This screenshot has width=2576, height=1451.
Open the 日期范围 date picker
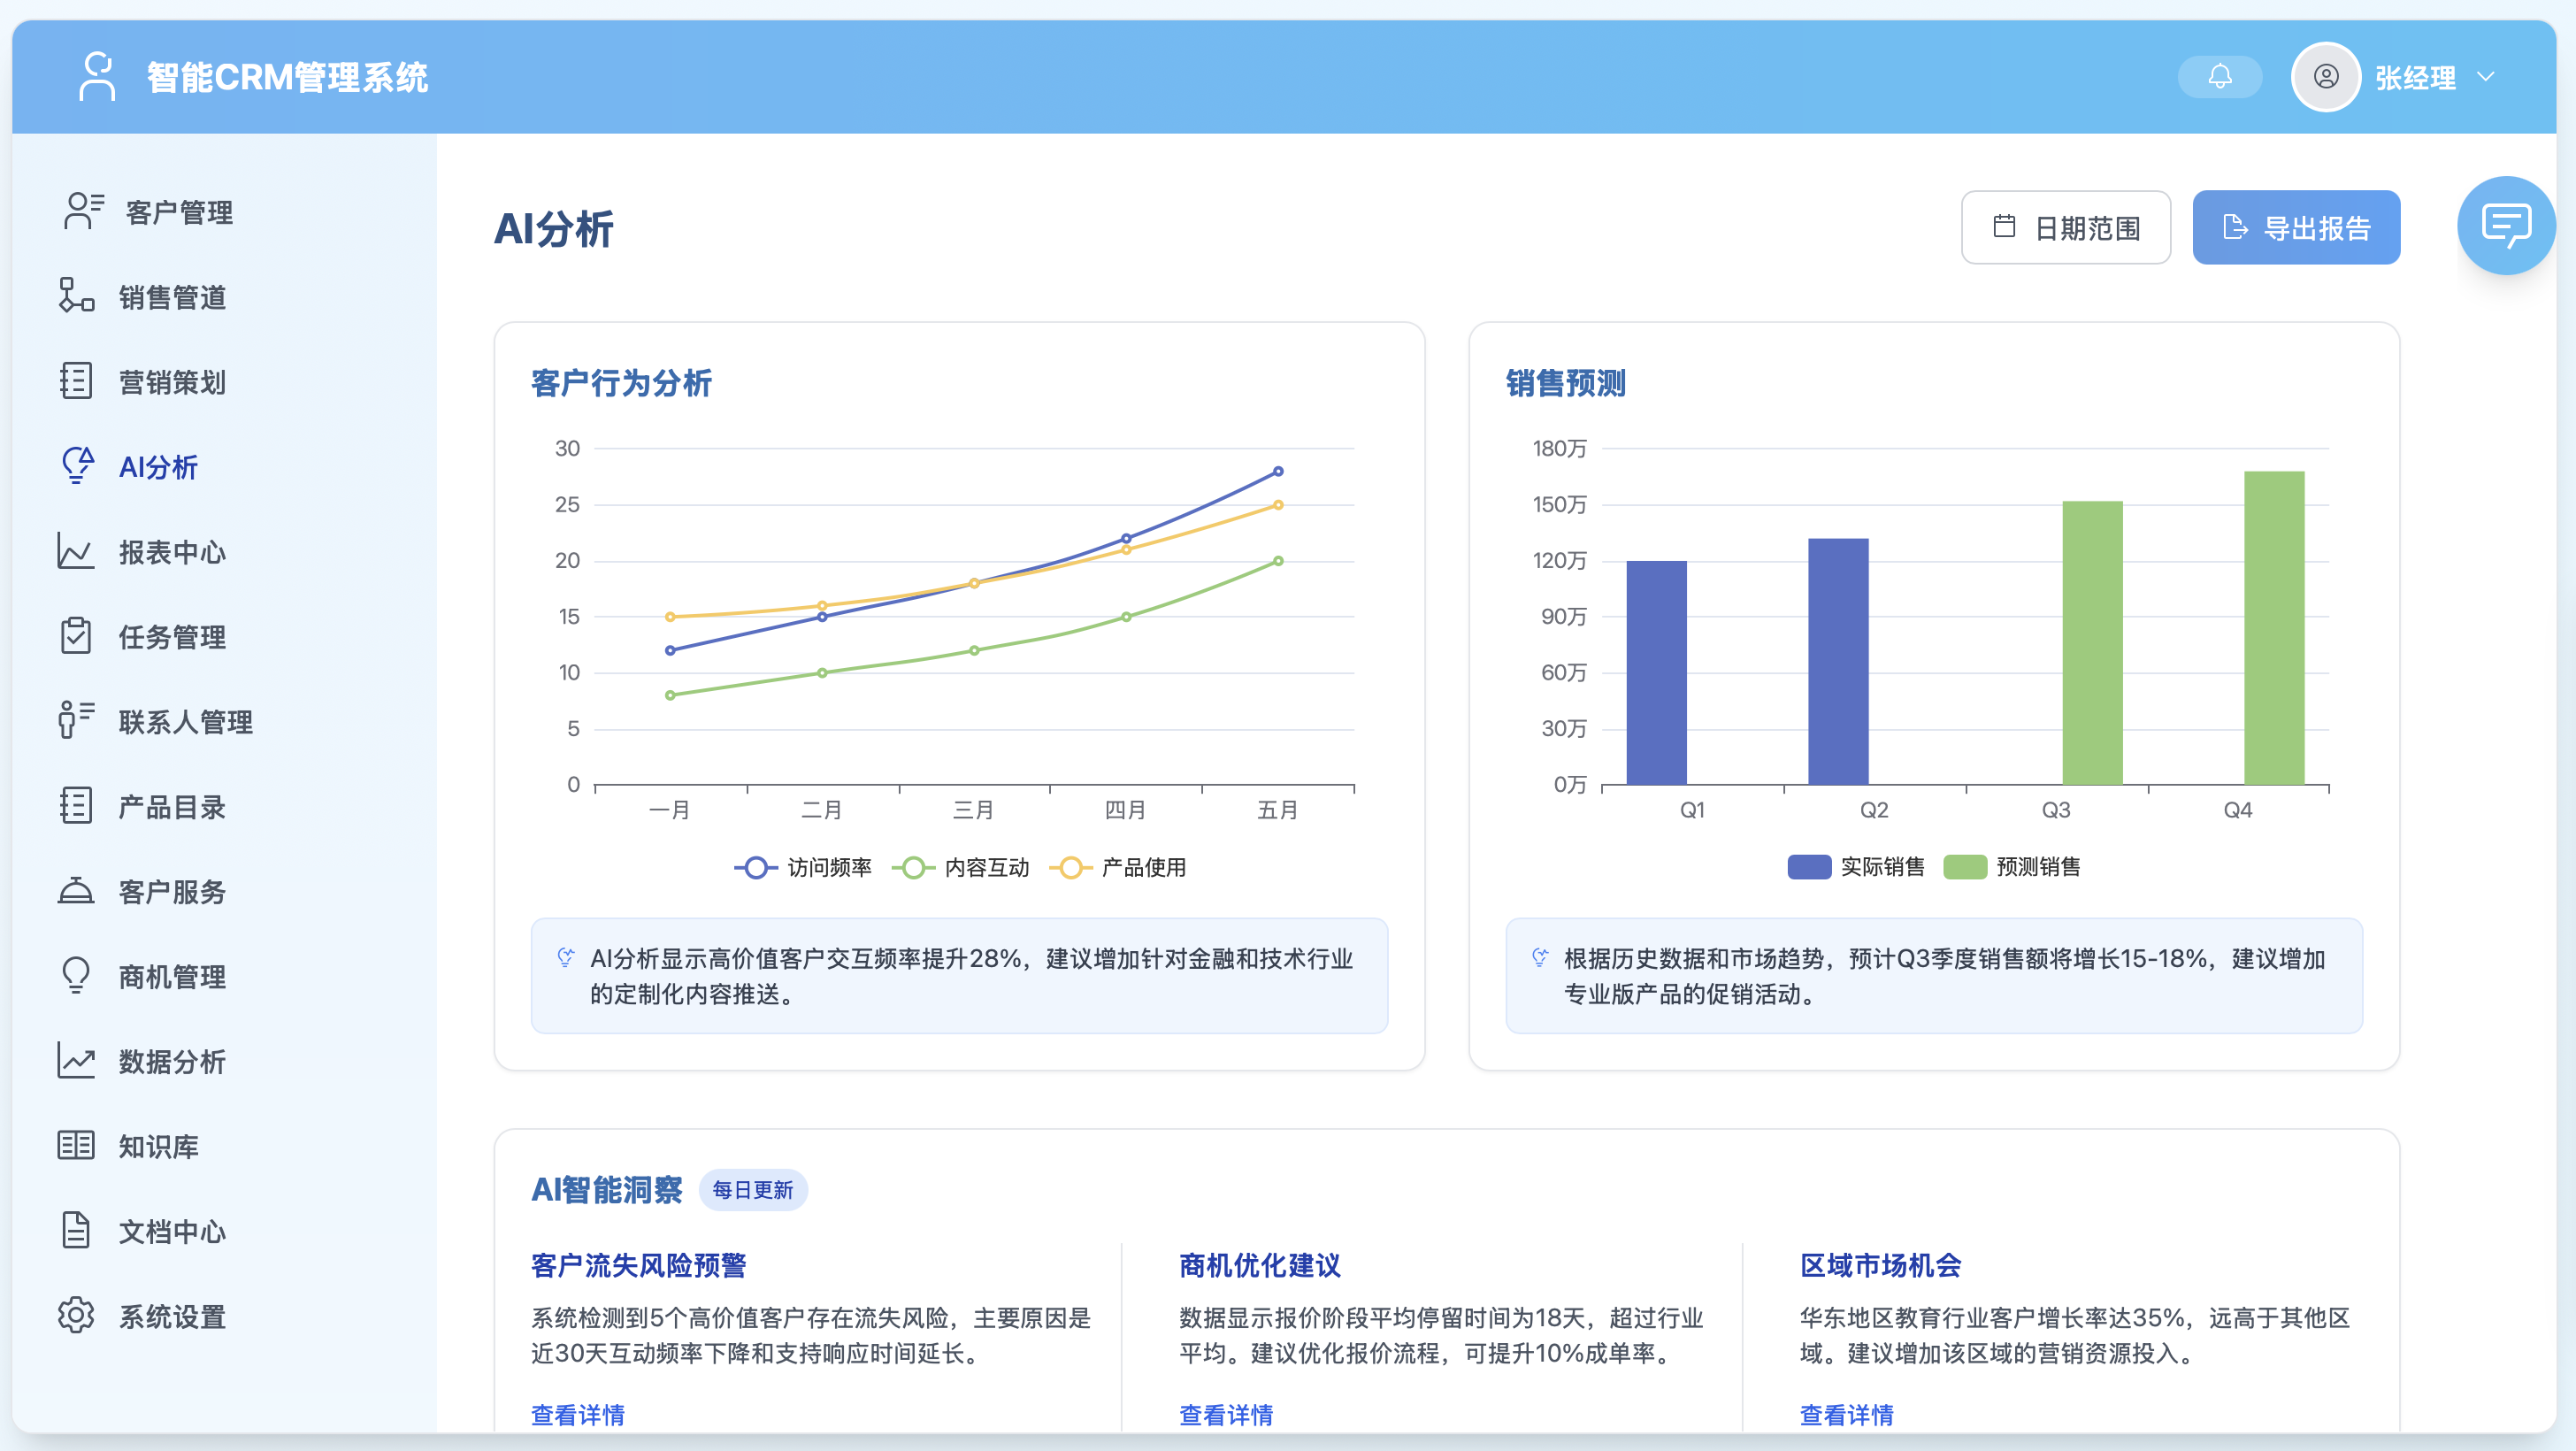point(2066,227)
